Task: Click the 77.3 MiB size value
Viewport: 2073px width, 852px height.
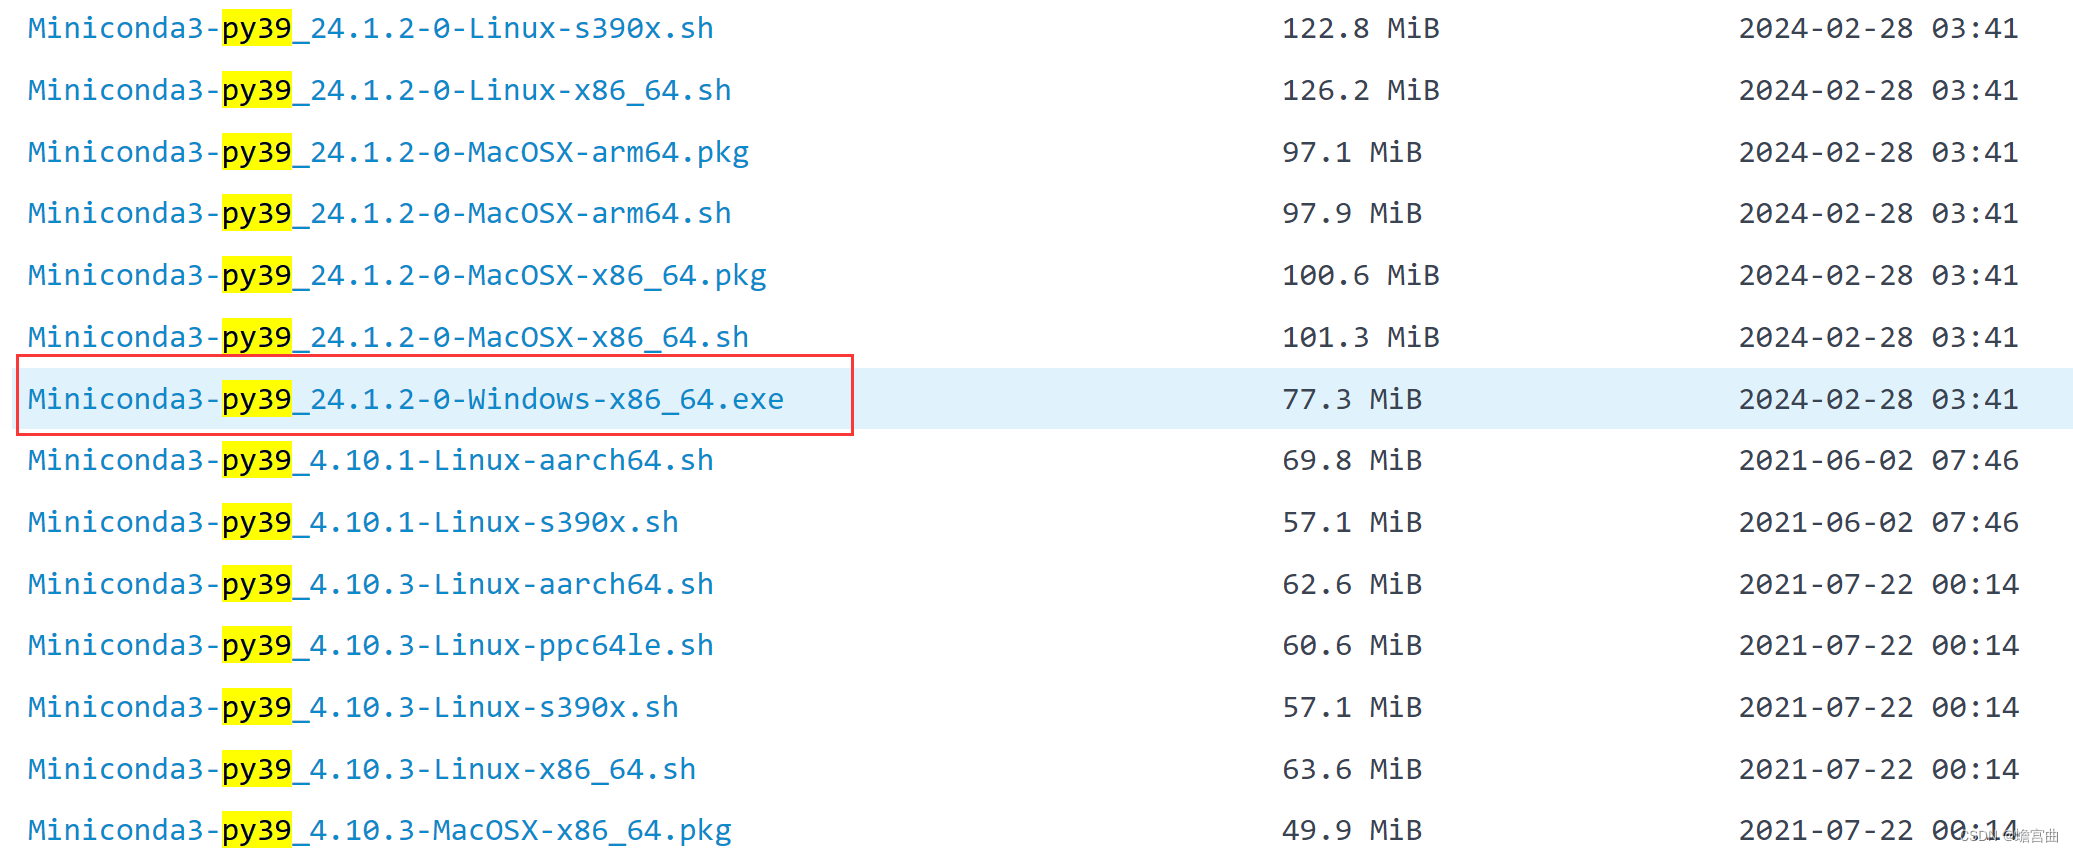Action: click(x=1352, y=400)
